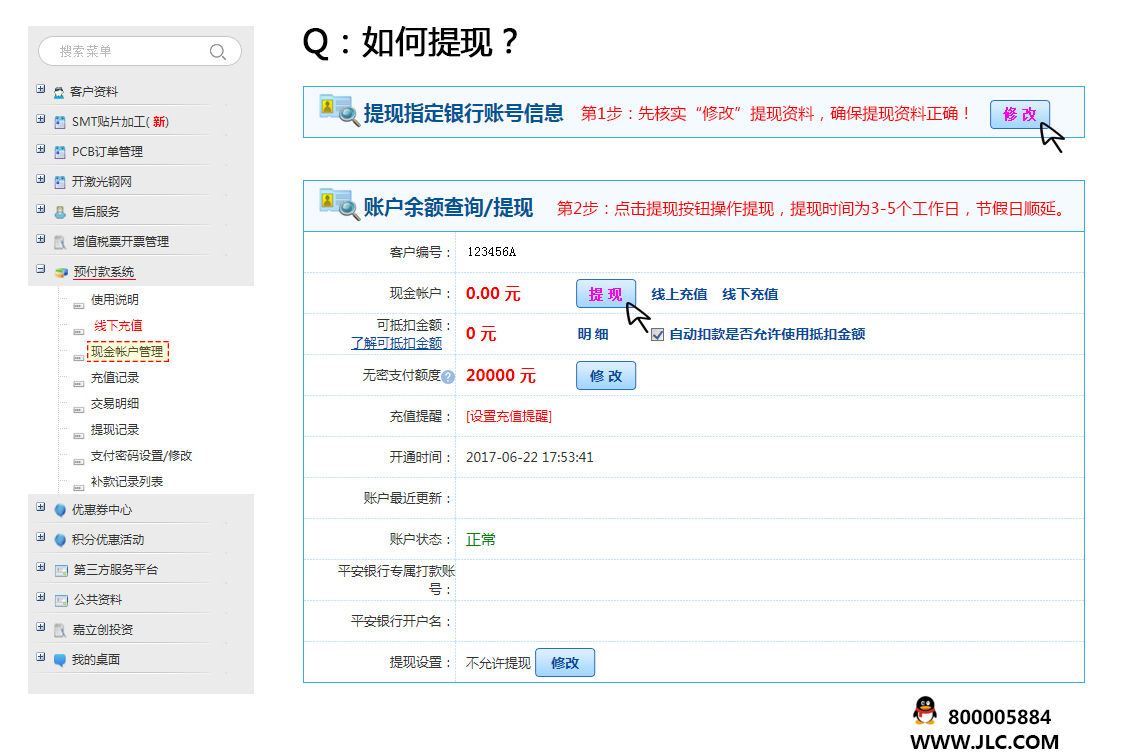Click the 我的桌面 chat bubble icon
This screenshot has height=756, width=1136.
click(x=60, y=660)
